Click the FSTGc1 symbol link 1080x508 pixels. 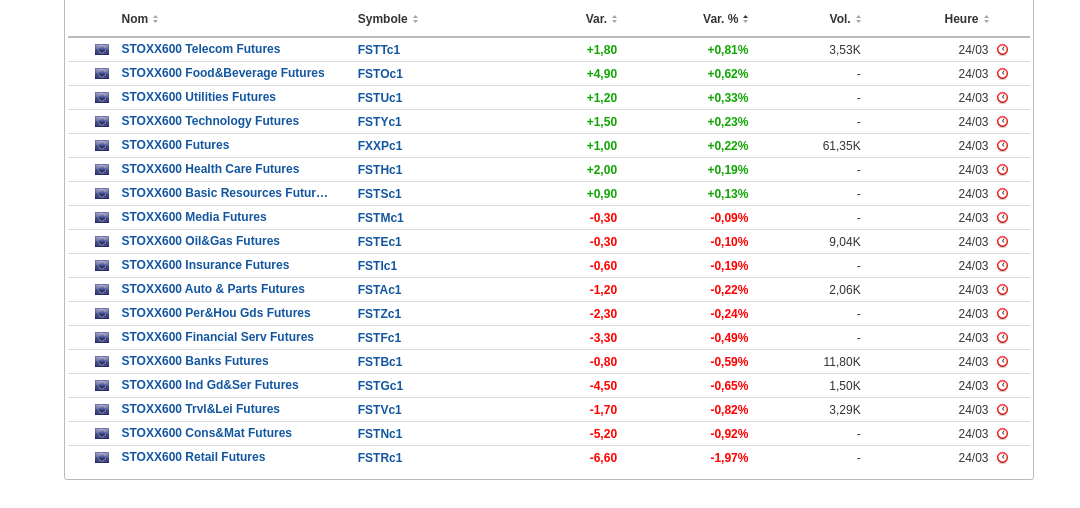coord(380,386)
